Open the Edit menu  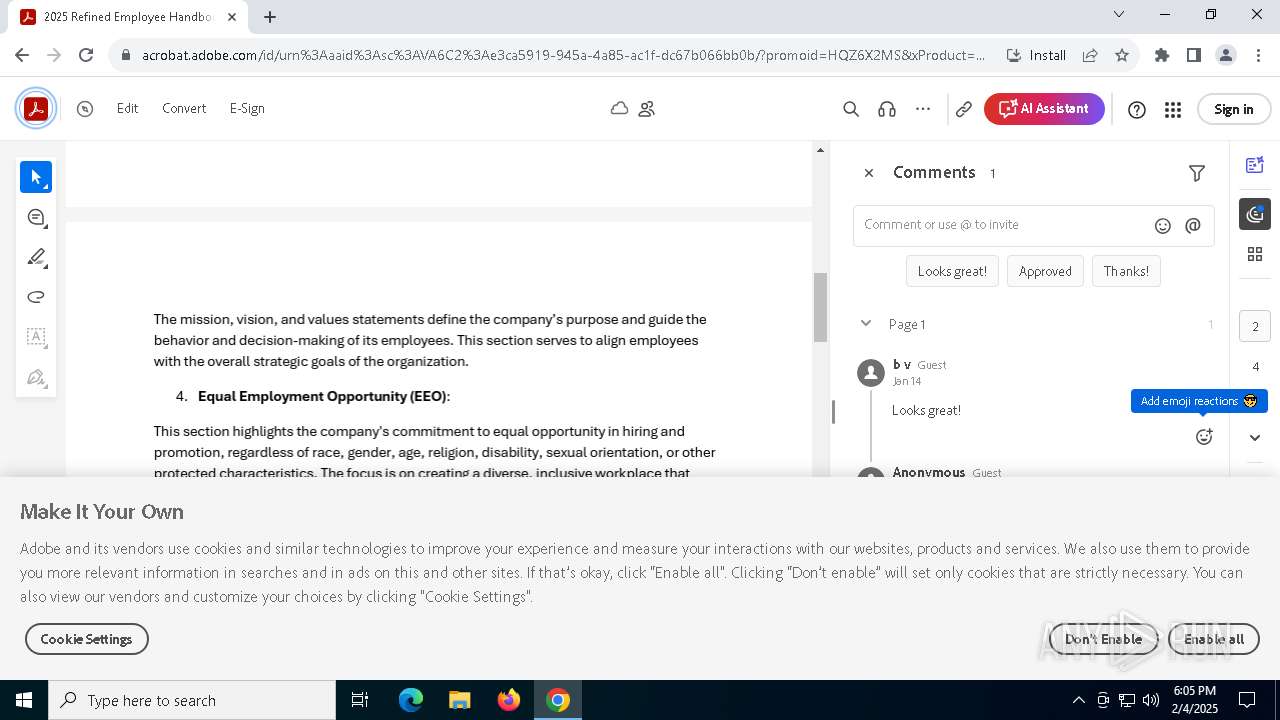pos(127,108)
